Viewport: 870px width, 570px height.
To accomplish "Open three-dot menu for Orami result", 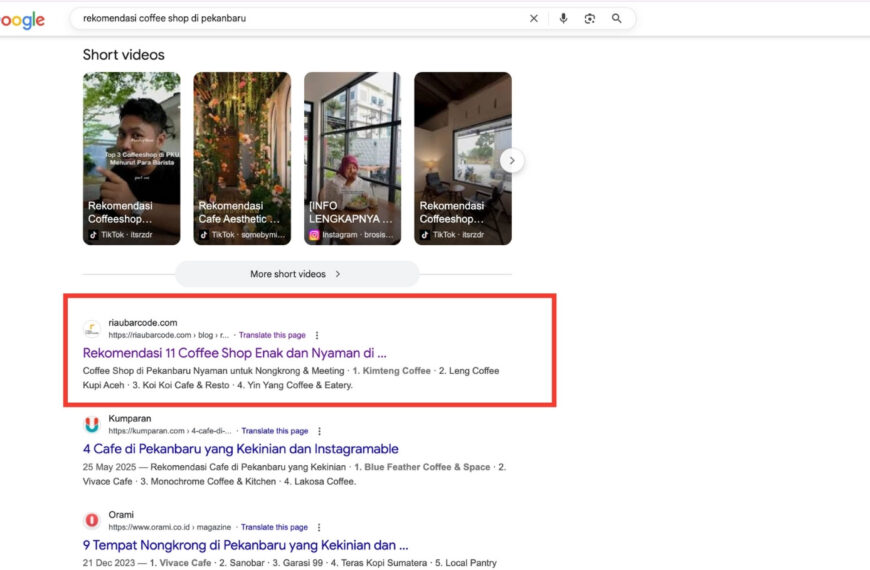I will tap(319, 527).
